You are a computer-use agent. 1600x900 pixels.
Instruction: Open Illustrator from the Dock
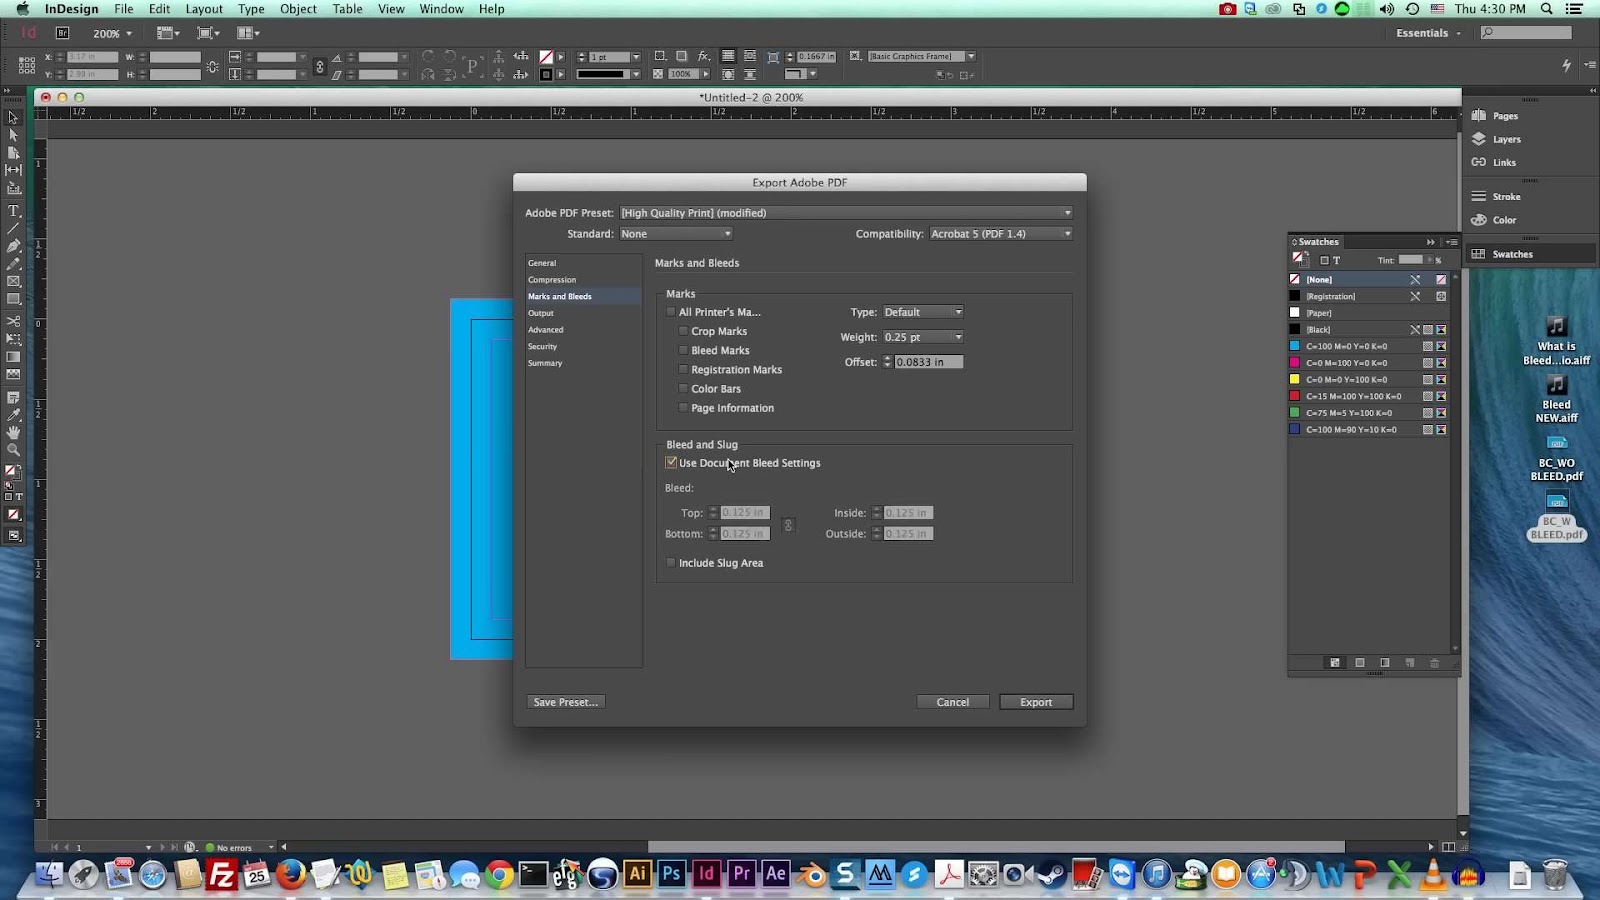637,874
